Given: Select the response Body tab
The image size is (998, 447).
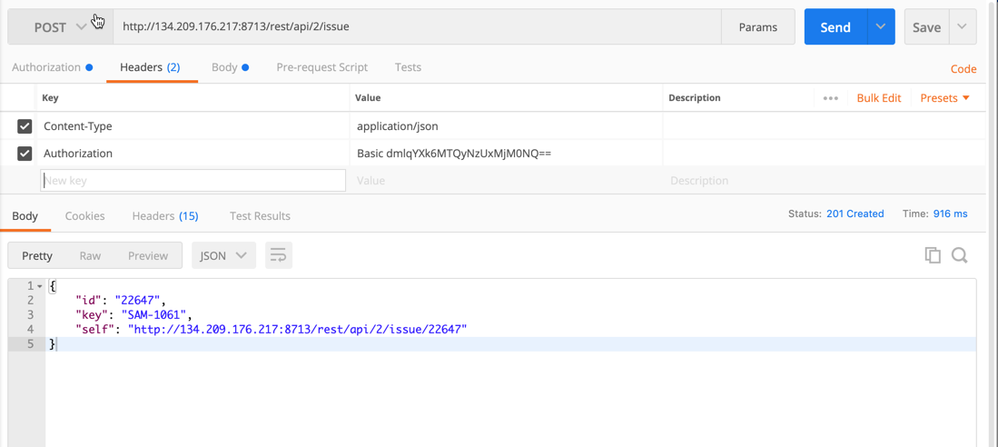Looking at the screenshot, I should click(25, 216).
